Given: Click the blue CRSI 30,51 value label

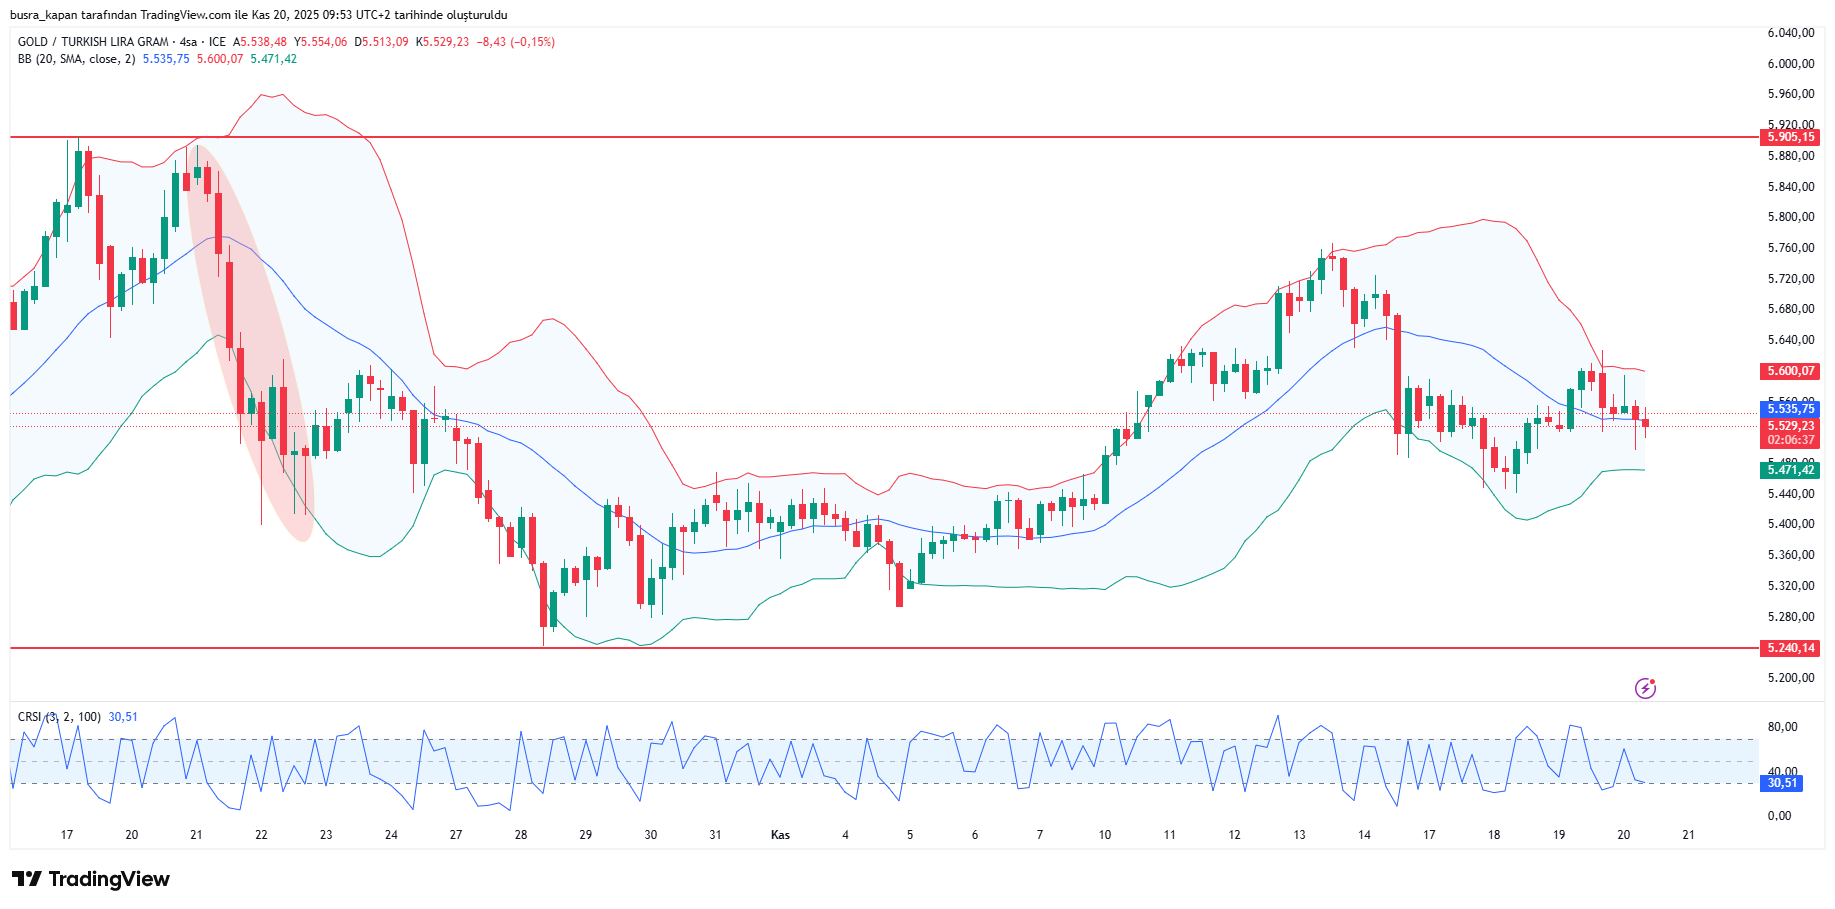Looking at the screenshot, I should click(x=1780, y=783).
